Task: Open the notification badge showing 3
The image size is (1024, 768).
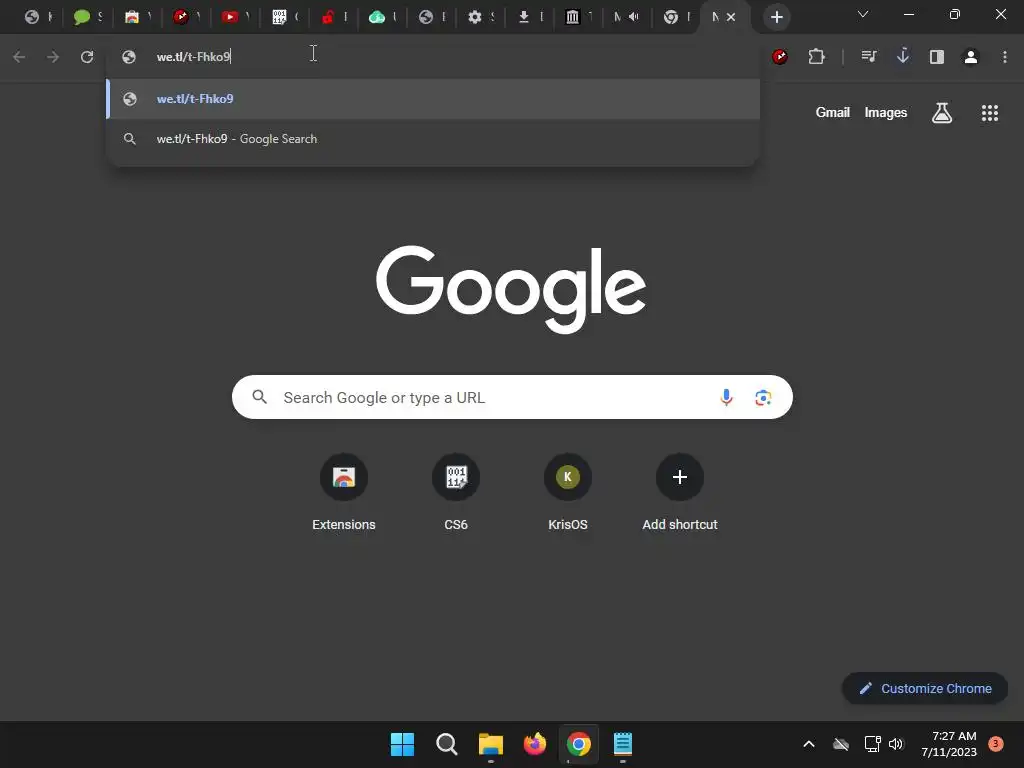Action: pyautogui.click(x=995, y=744)
